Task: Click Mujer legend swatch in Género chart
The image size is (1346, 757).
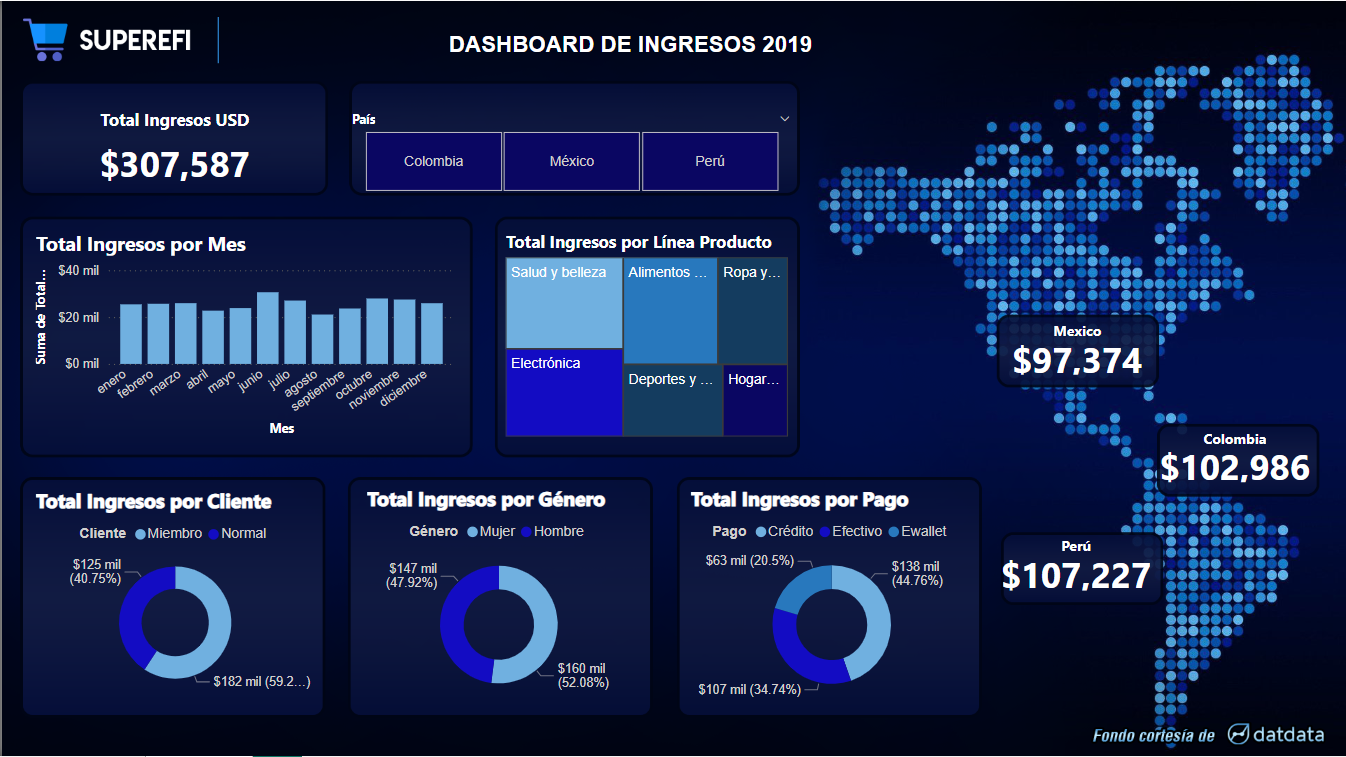Action: [472, 532]
